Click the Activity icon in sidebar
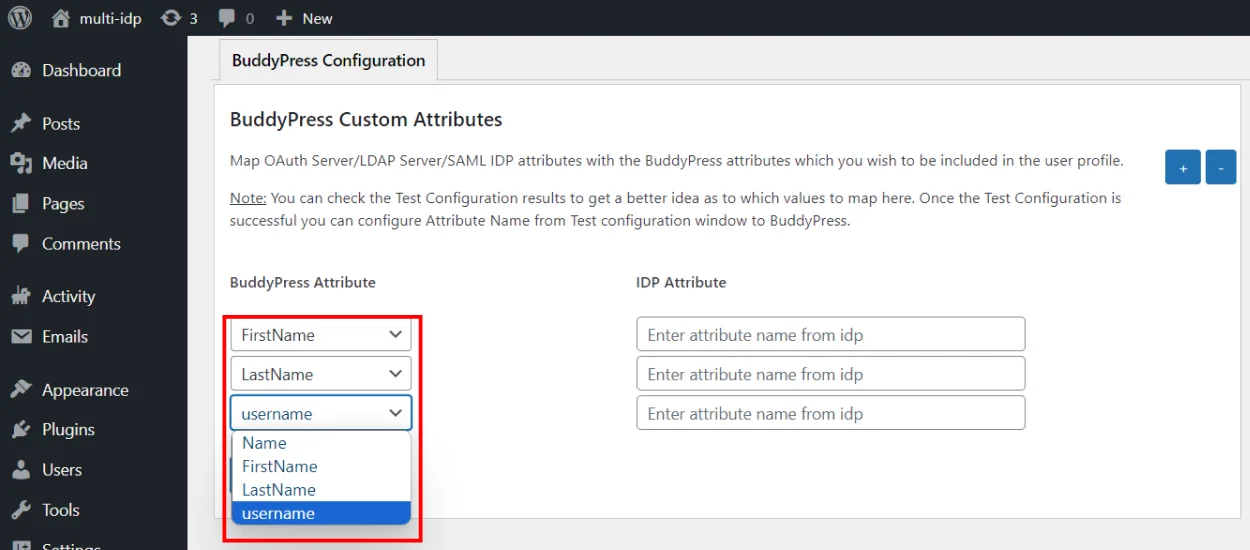 click(21, 296)
